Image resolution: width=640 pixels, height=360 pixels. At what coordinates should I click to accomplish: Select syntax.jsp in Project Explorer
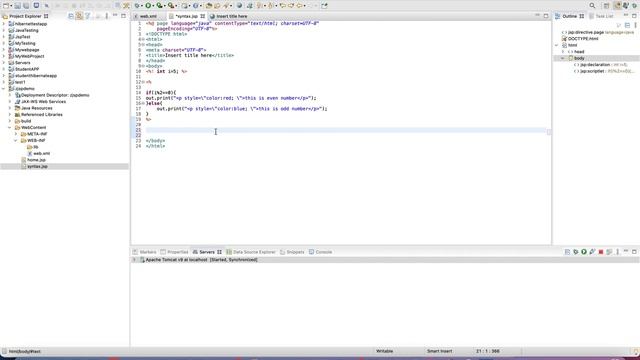pos(38,167)
